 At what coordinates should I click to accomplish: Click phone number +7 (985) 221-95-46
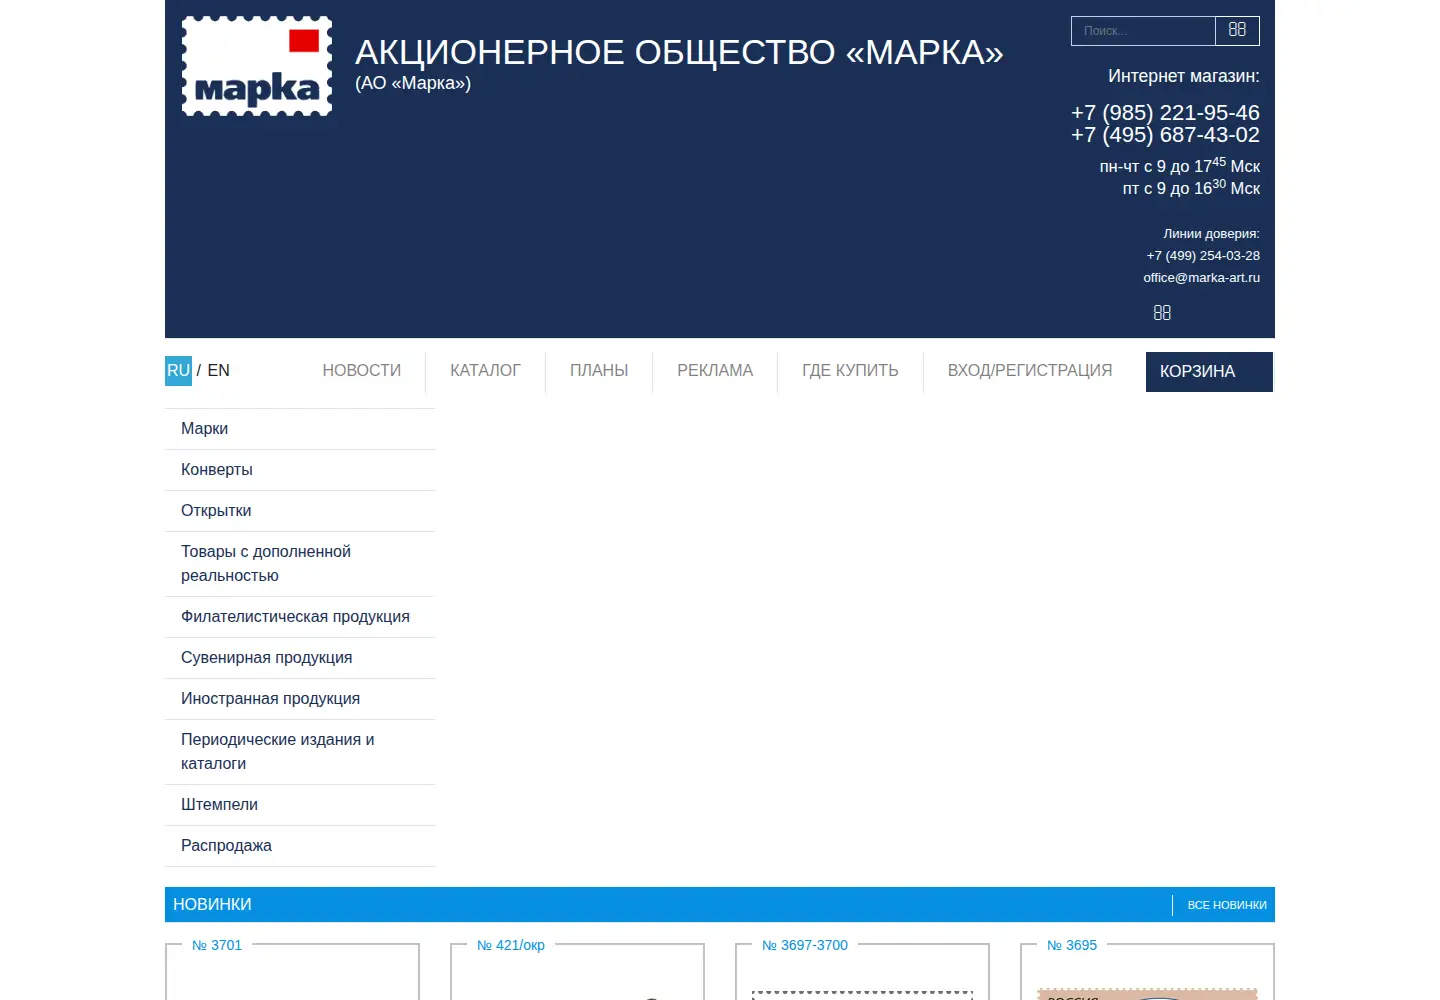click(1165, 112)
